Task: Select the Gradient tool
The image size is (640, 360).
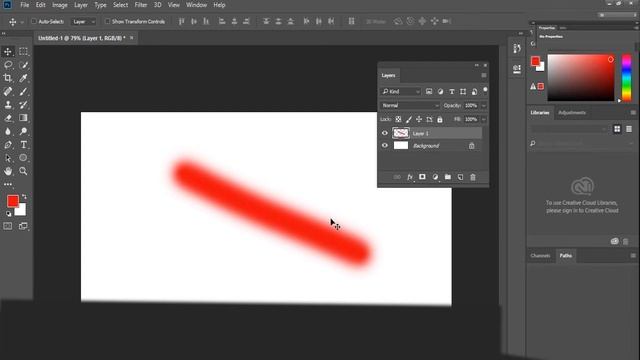Action: [23, 118]
